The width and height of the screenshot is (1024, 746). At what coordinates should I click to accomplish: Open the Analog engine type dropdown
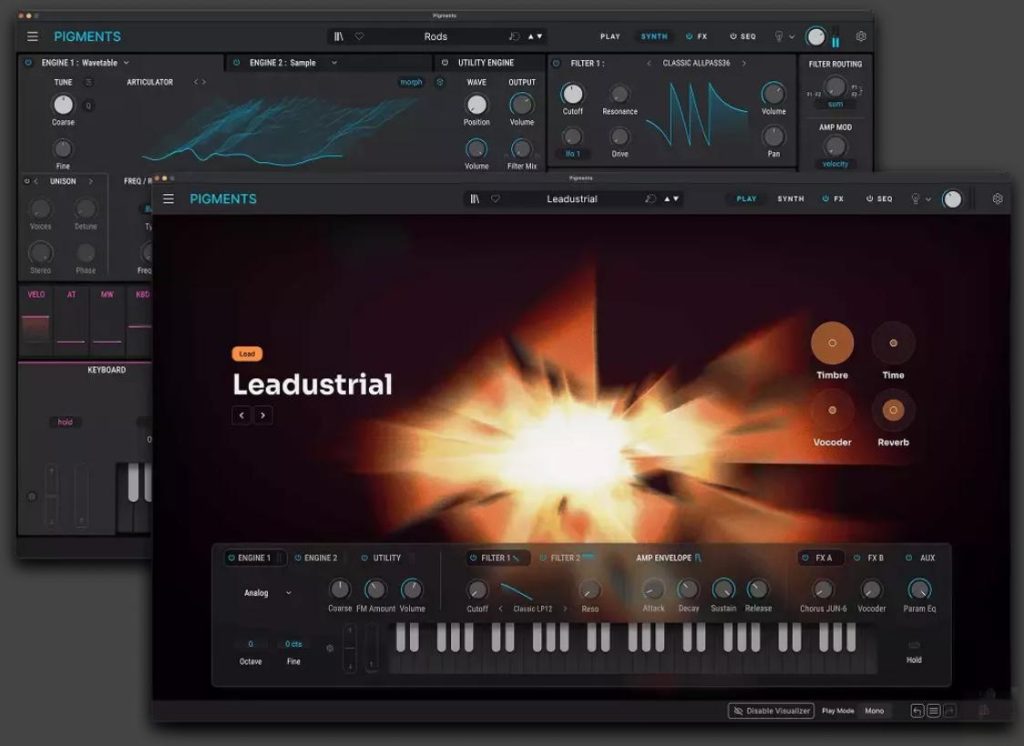click(x=267, y=593)
